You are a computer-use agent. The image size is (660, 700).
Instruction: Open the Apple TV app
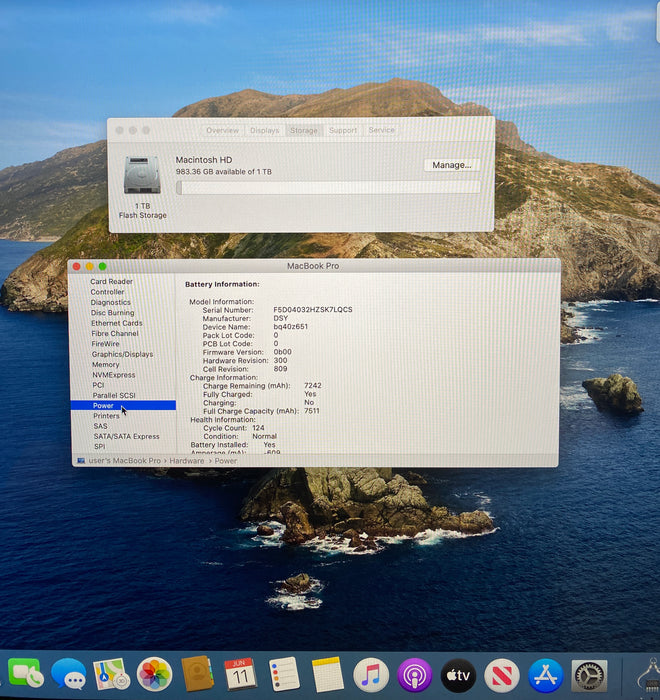tap(458, 675)
